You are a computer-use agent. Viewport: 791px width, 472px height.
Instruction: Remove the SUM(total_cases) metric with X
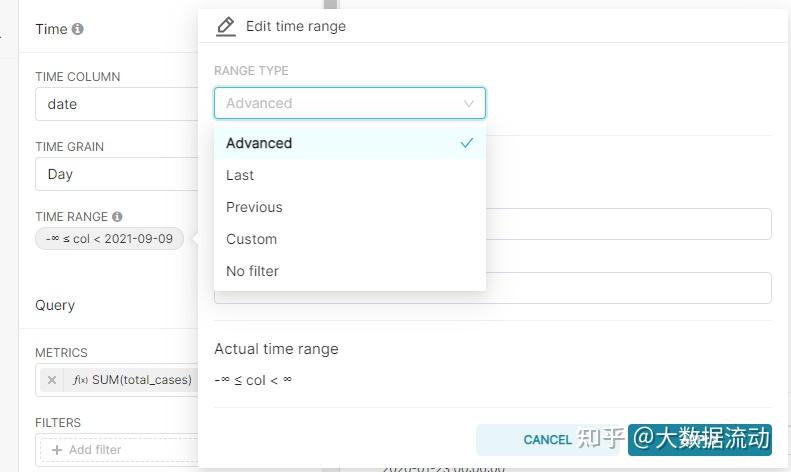point(52,380)
